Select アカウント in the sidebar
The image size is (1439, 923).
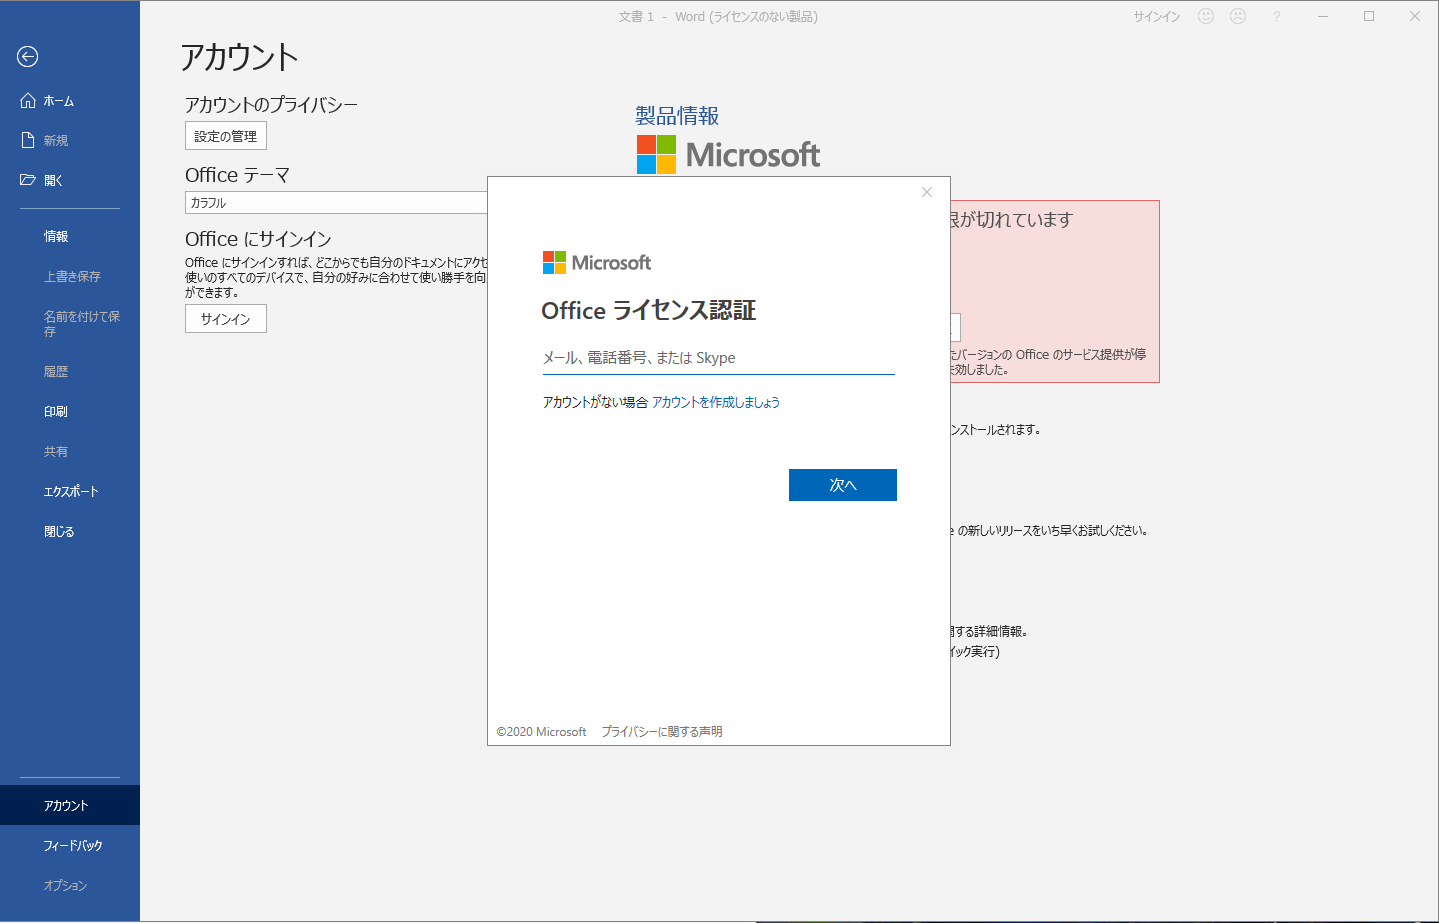(70, 806)
